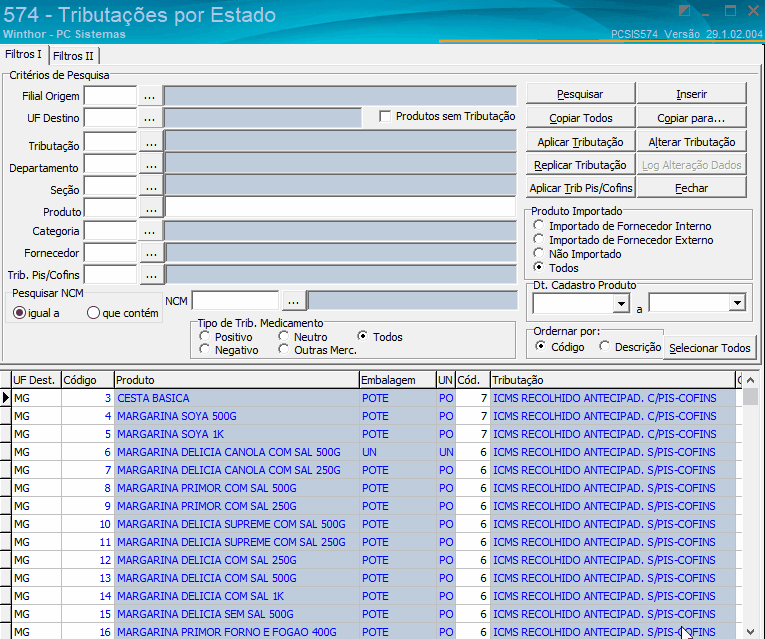Select Importado de Fornecedor Interno option
The height and width of the screenshot is (639, 765).
pyautogui.click(x=539, y=225)
